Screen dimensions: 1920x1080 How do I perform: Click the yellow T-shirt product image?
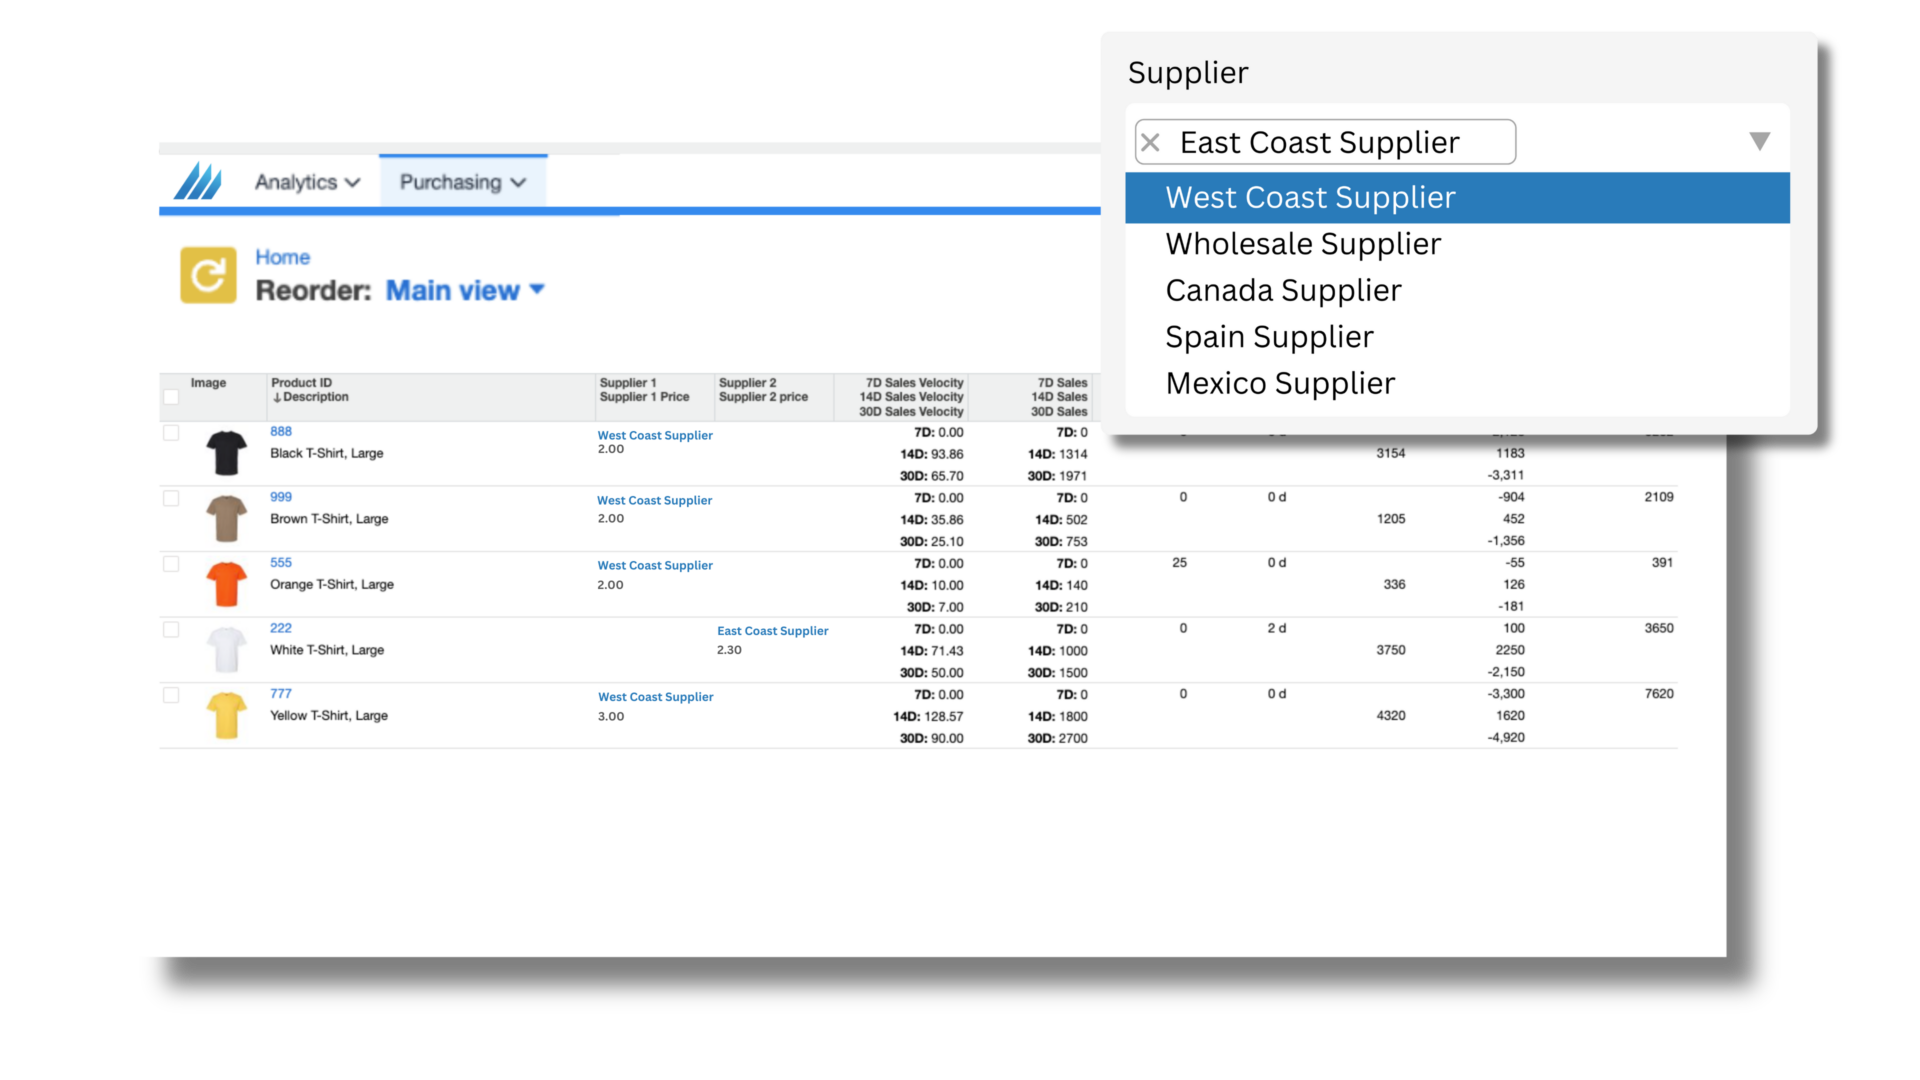pos(227,715)
